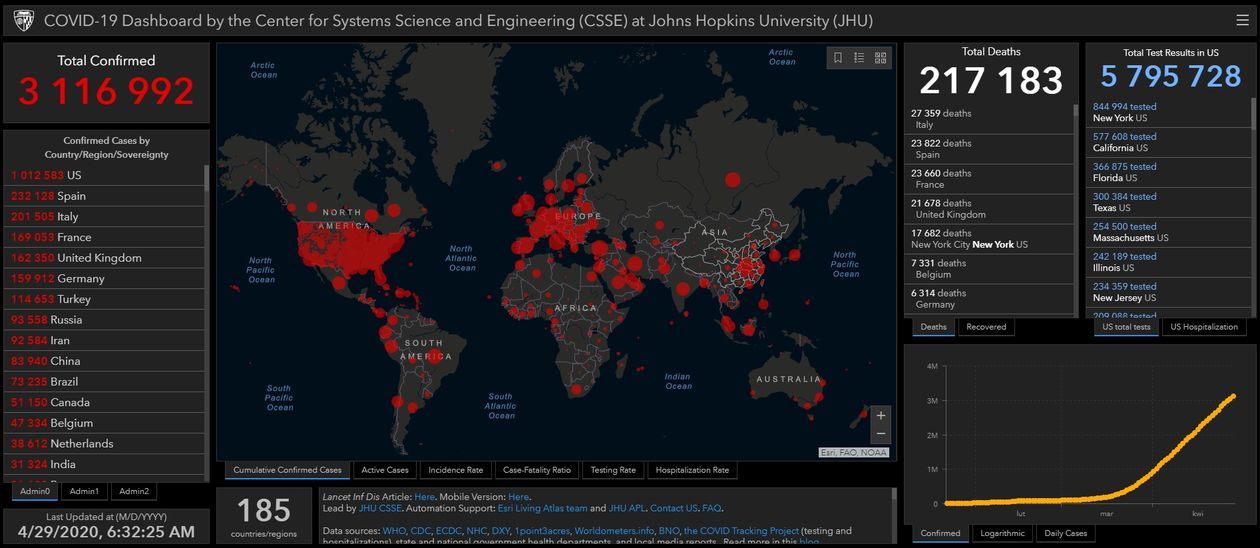Select Spain in the confirmed cases list
This screenshot has height=548, width=1260.
71,196
